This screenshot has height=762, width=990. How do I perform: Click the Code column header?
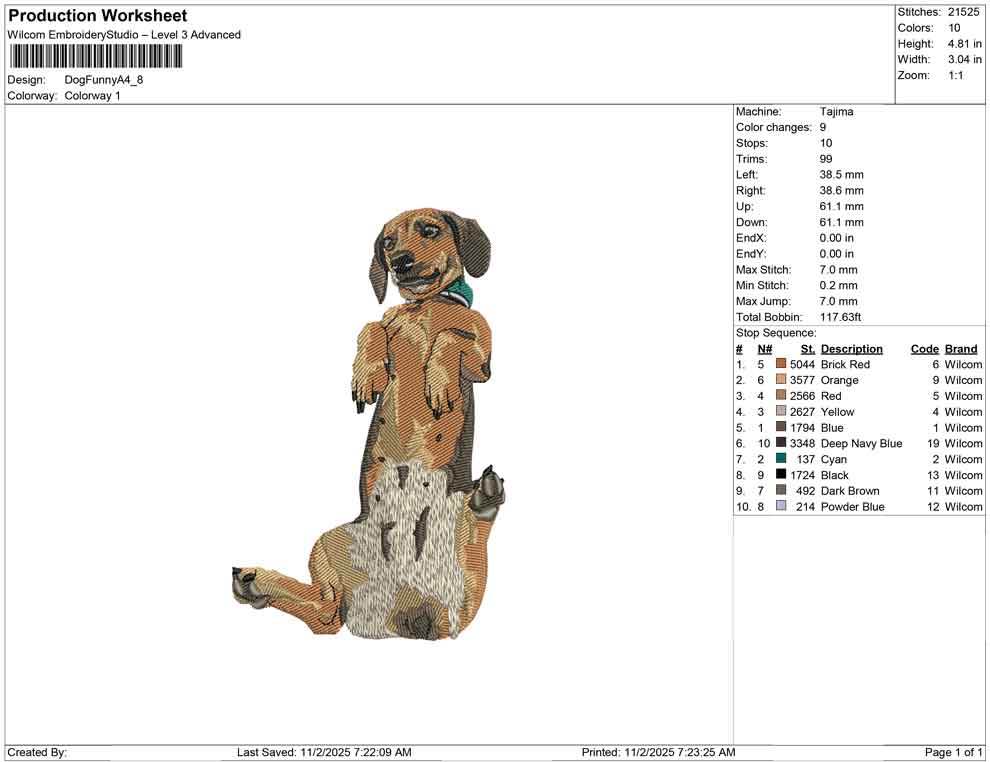coord(925,349)
